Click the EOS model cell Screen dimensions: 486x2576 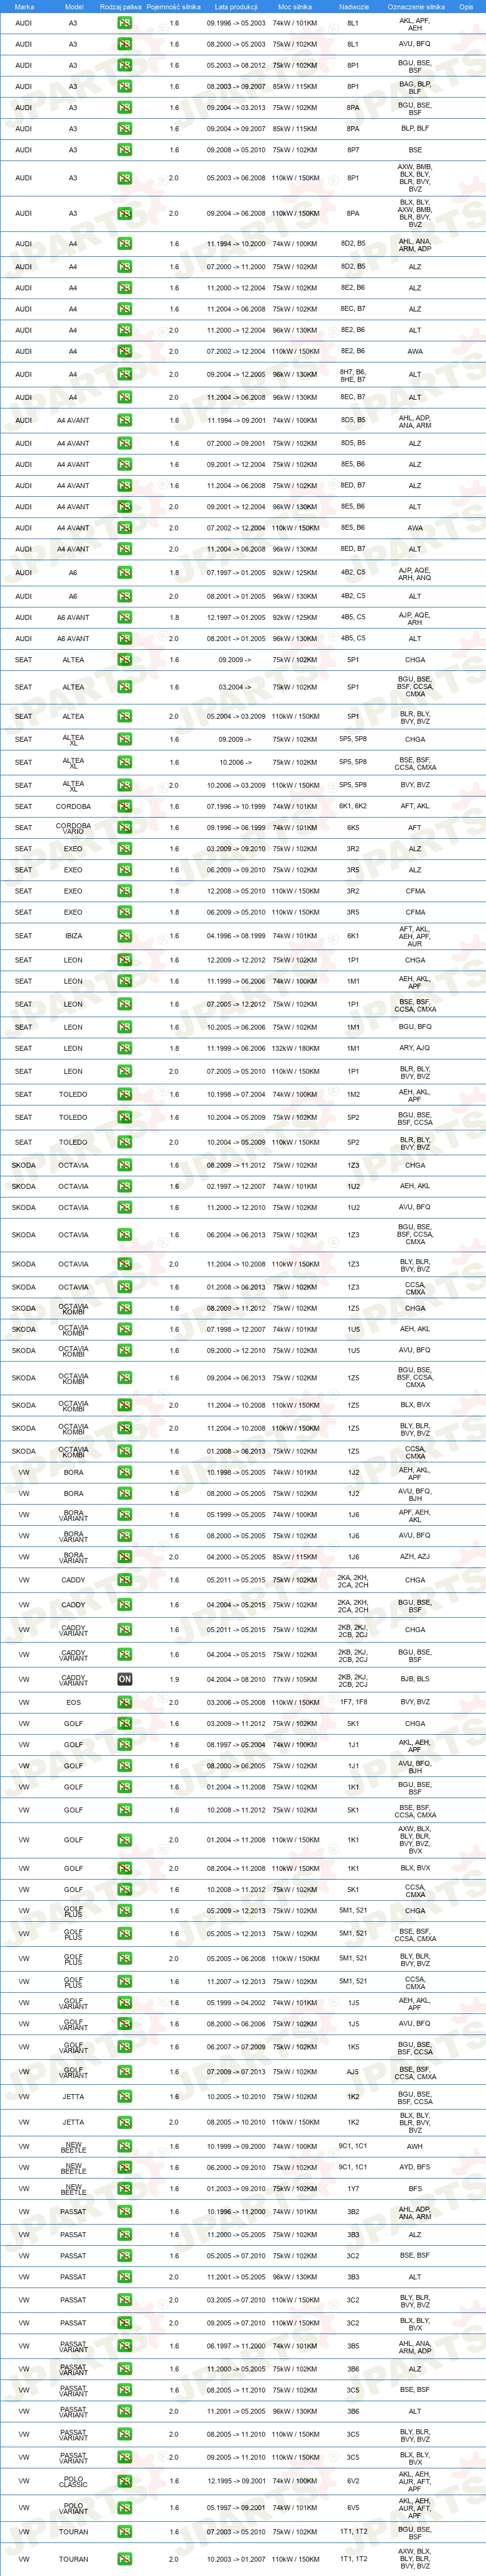(x=73, y=1702)
